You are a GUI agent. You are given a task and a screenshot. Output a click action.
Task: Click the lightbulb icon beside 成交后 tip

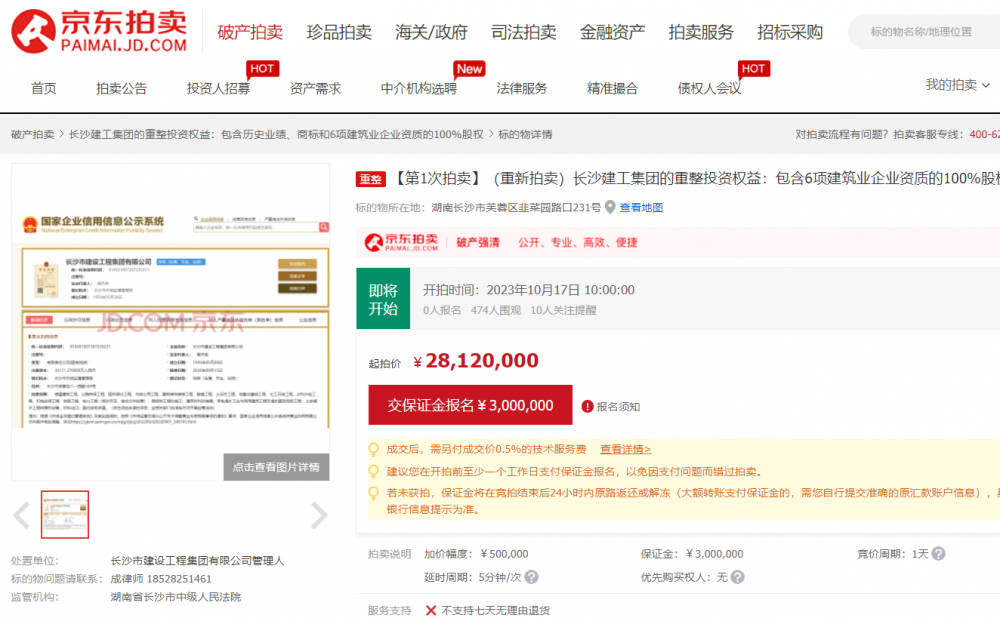[374, 449]
